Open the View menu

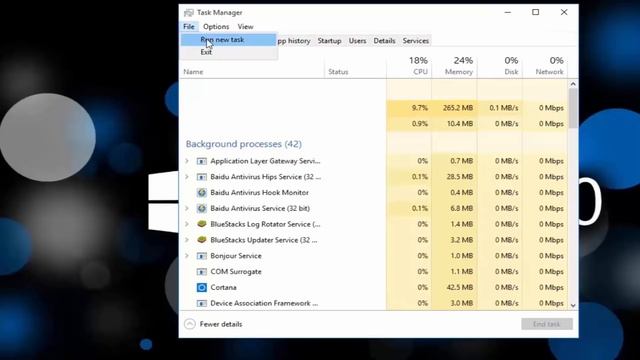[x=245, y=27]
